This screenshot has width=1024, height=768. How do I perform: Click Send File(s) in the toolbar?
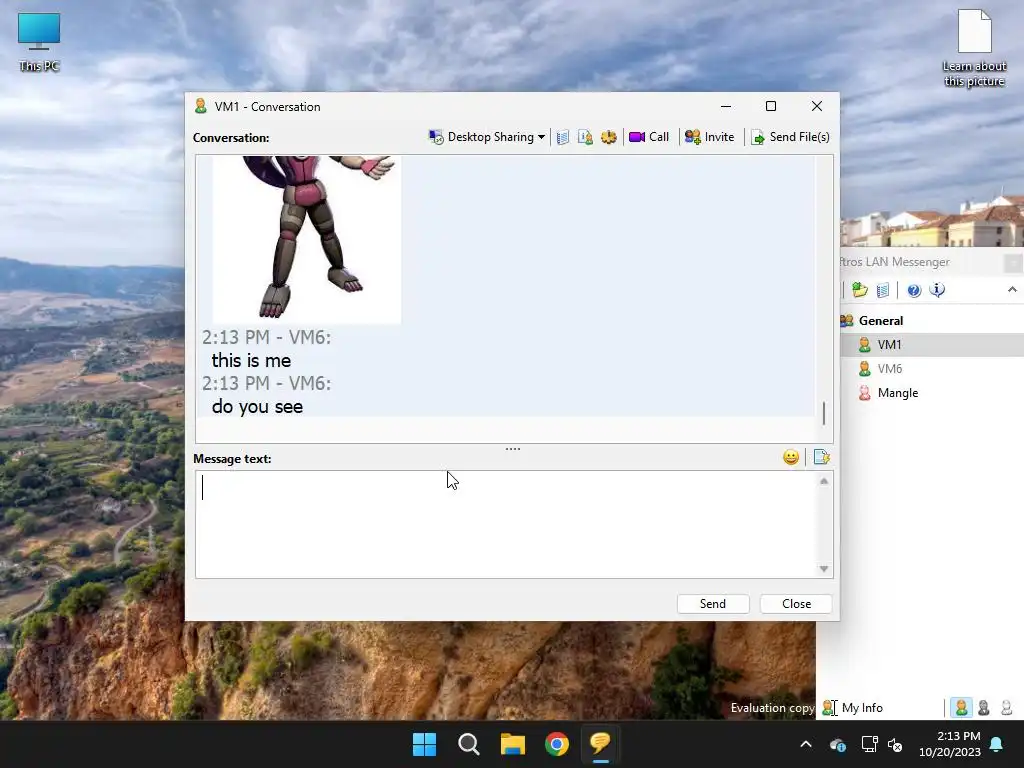coord(790,137)
